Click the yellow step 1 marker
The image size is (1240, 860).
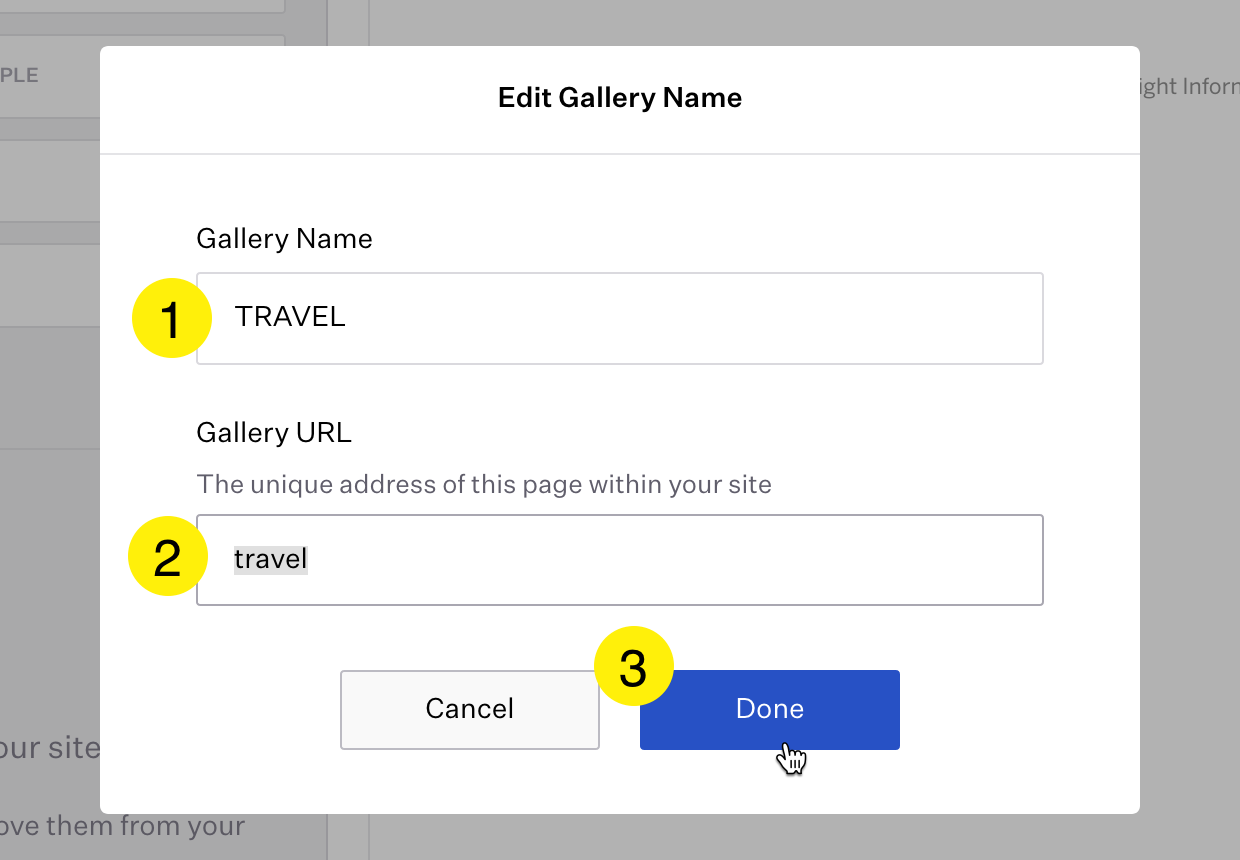[x=171, y=318]
